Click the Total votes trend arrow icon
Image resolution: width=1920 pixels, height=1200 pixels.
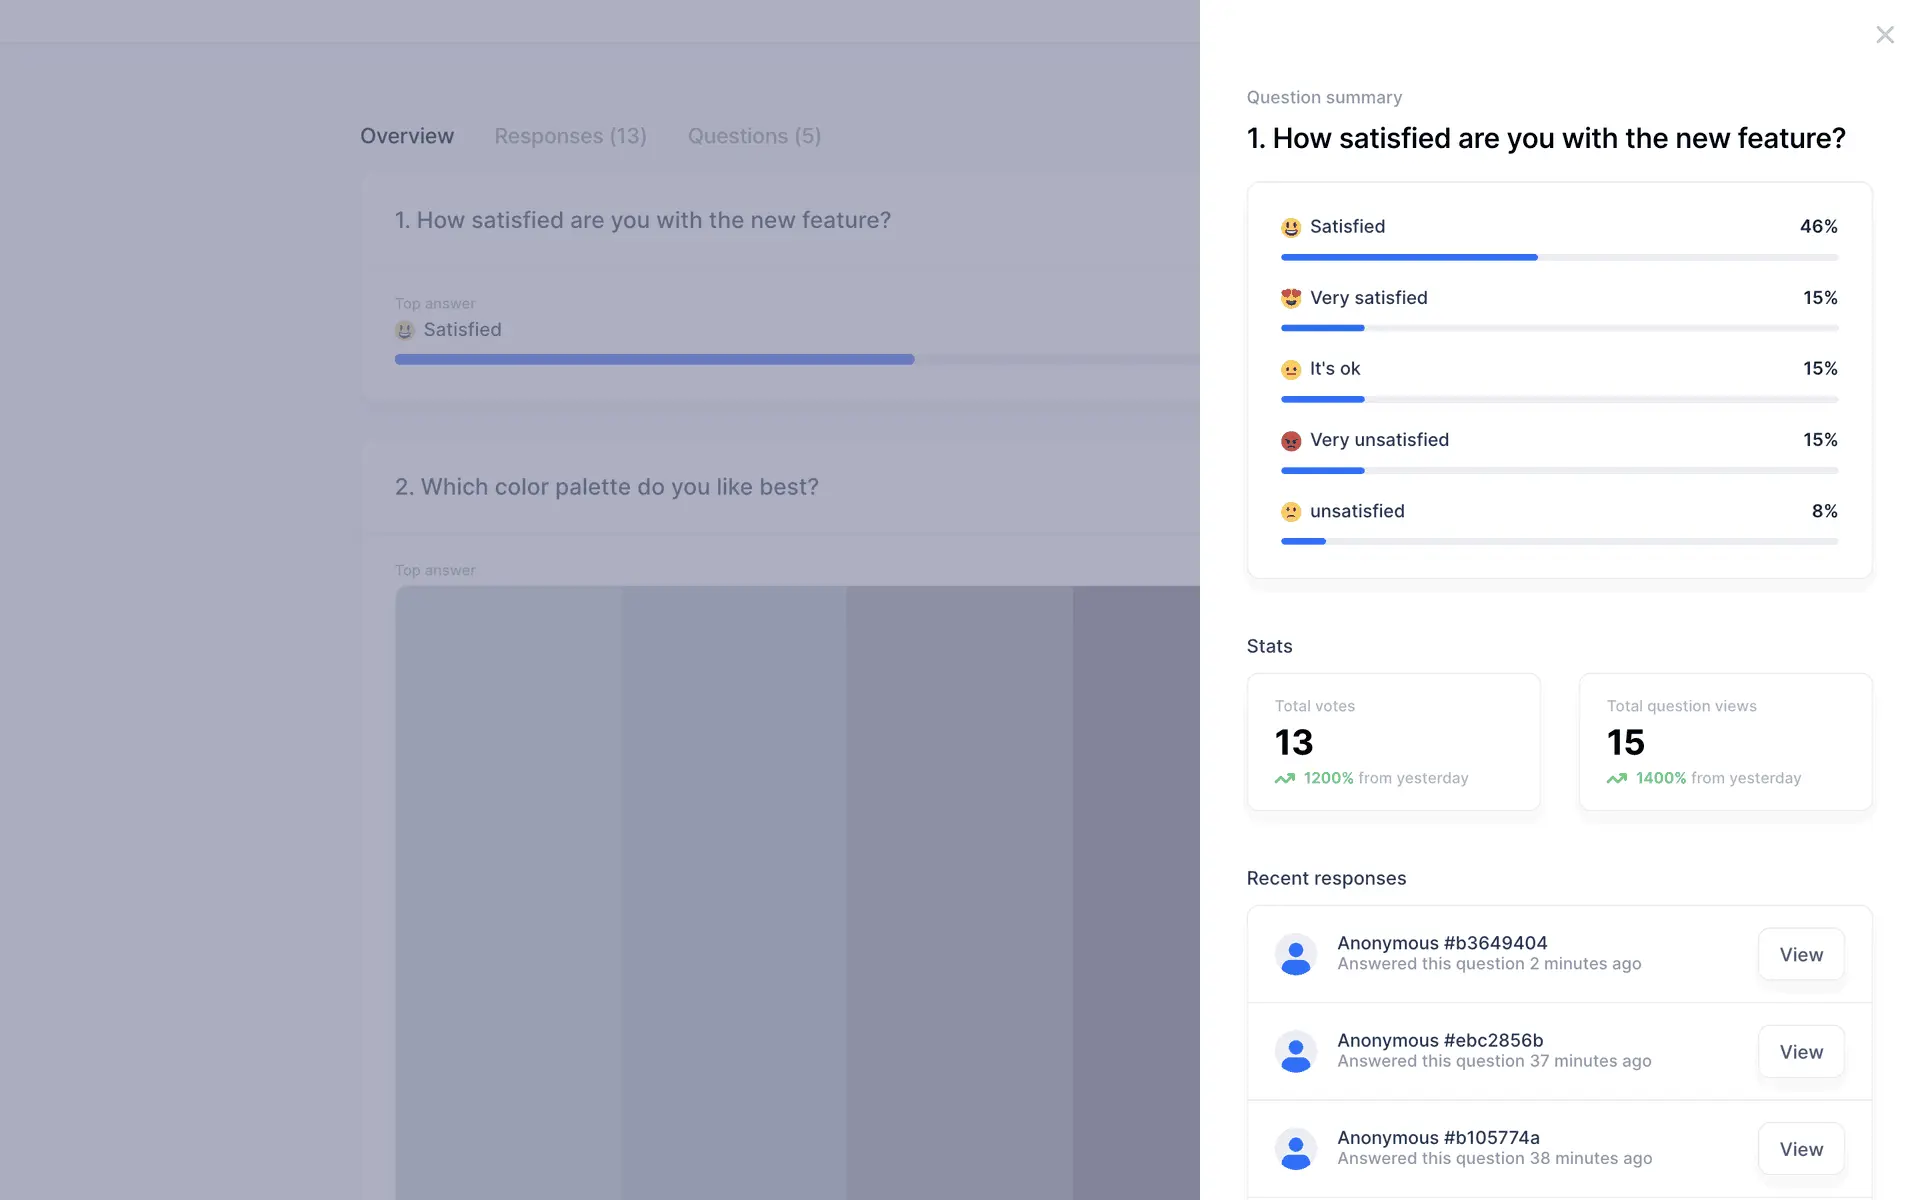(1285, 779)
